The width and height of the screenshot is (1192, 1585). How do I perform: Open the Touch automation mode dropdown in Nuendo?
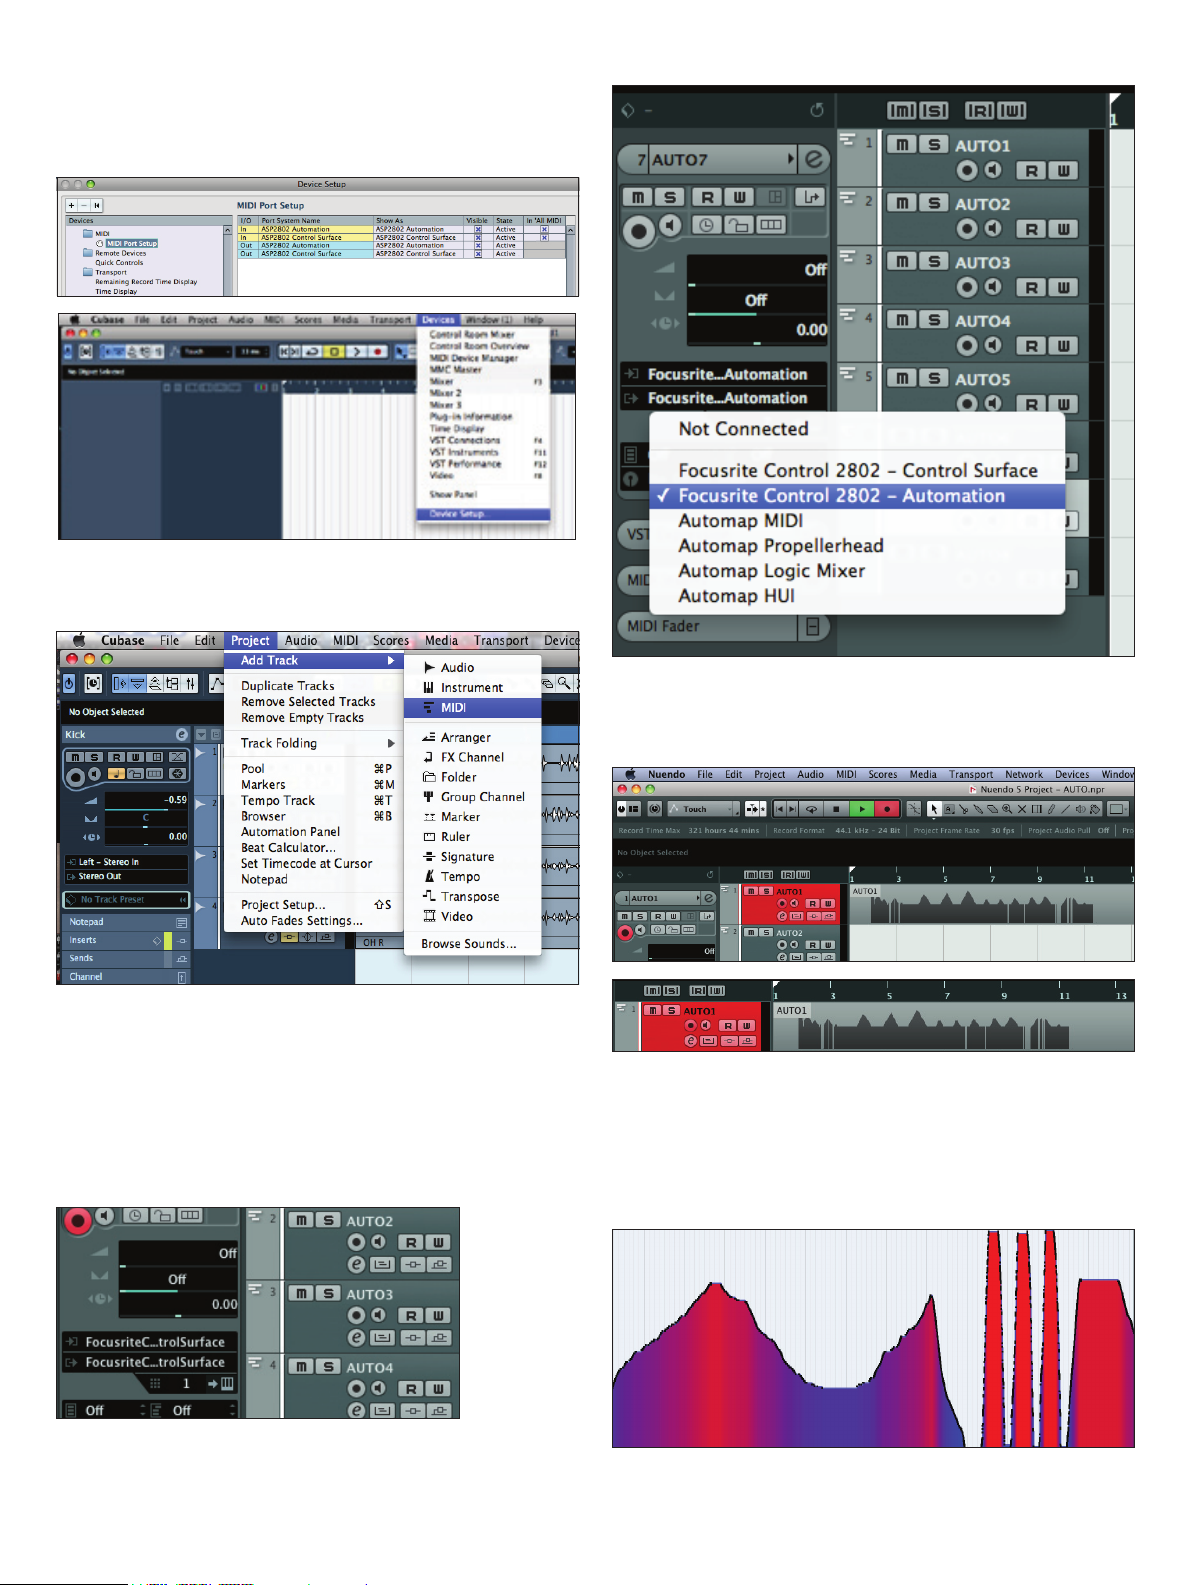tap(704, 809)
